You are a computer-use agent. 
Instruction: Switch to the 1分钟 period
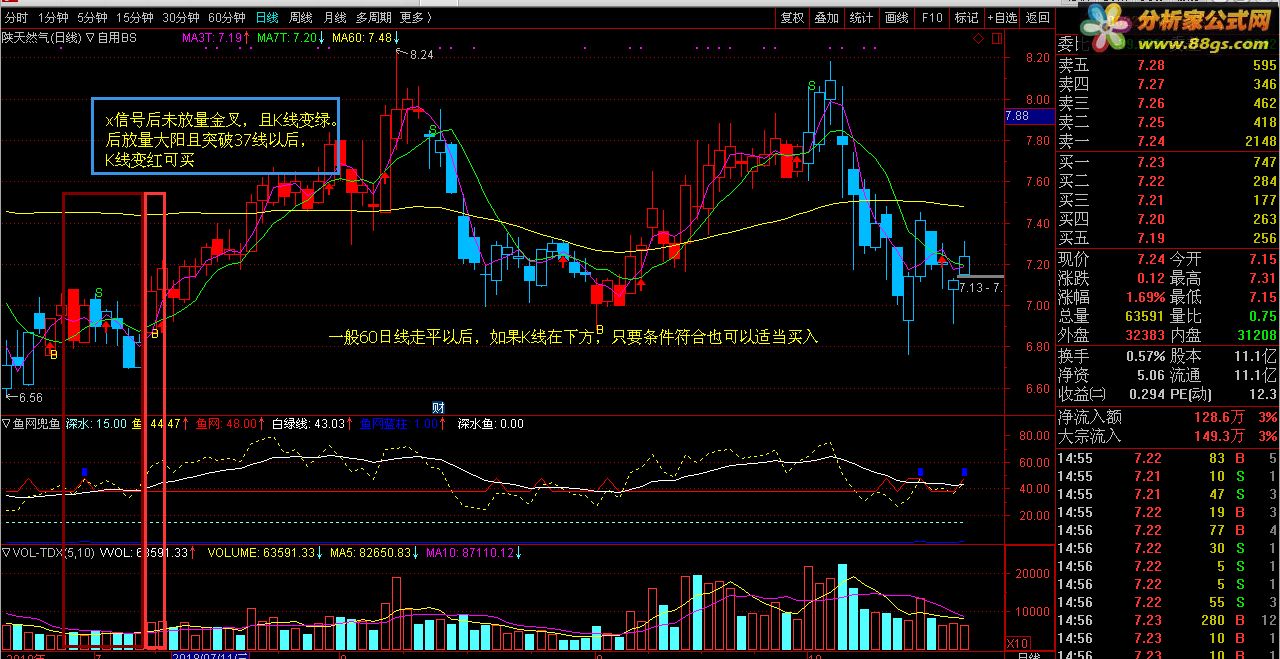pyautogui.click(x=52, y=18)
